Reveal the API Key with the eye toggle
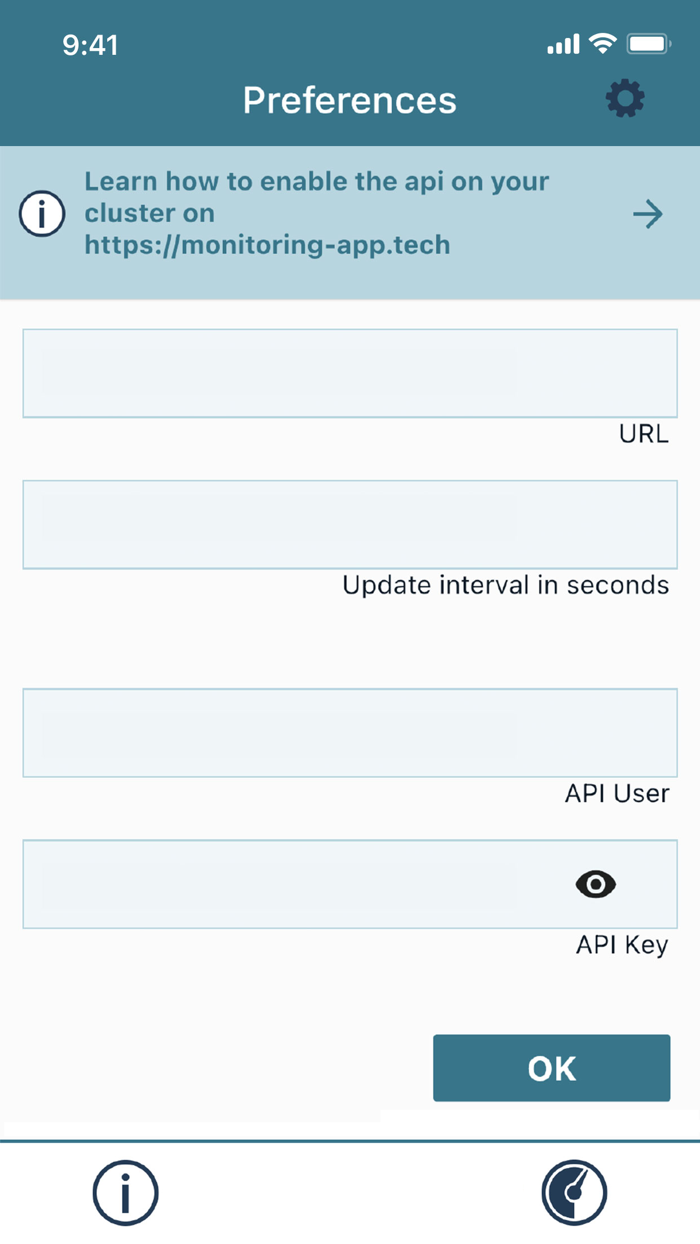Viewport: 700px width, 1244px height. point(596,884)
